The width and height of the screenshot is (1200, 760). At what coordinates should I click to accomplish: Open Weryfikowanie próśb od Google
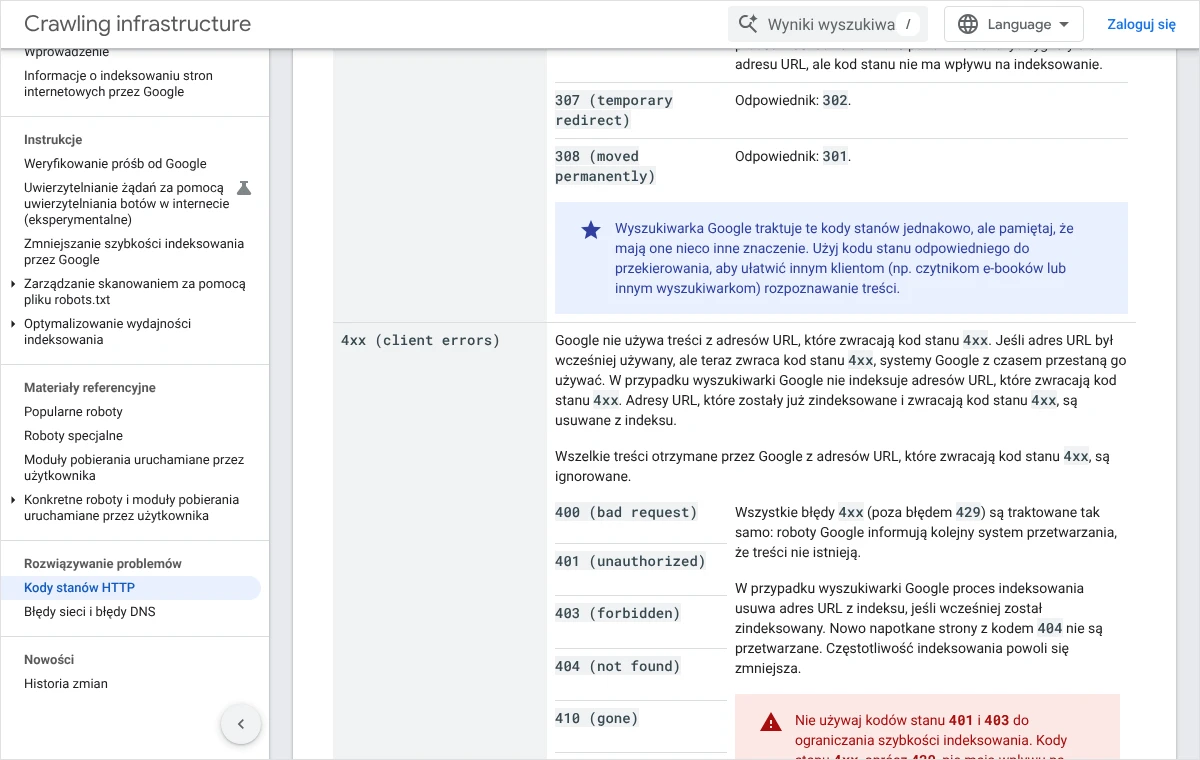coord(115,164)
